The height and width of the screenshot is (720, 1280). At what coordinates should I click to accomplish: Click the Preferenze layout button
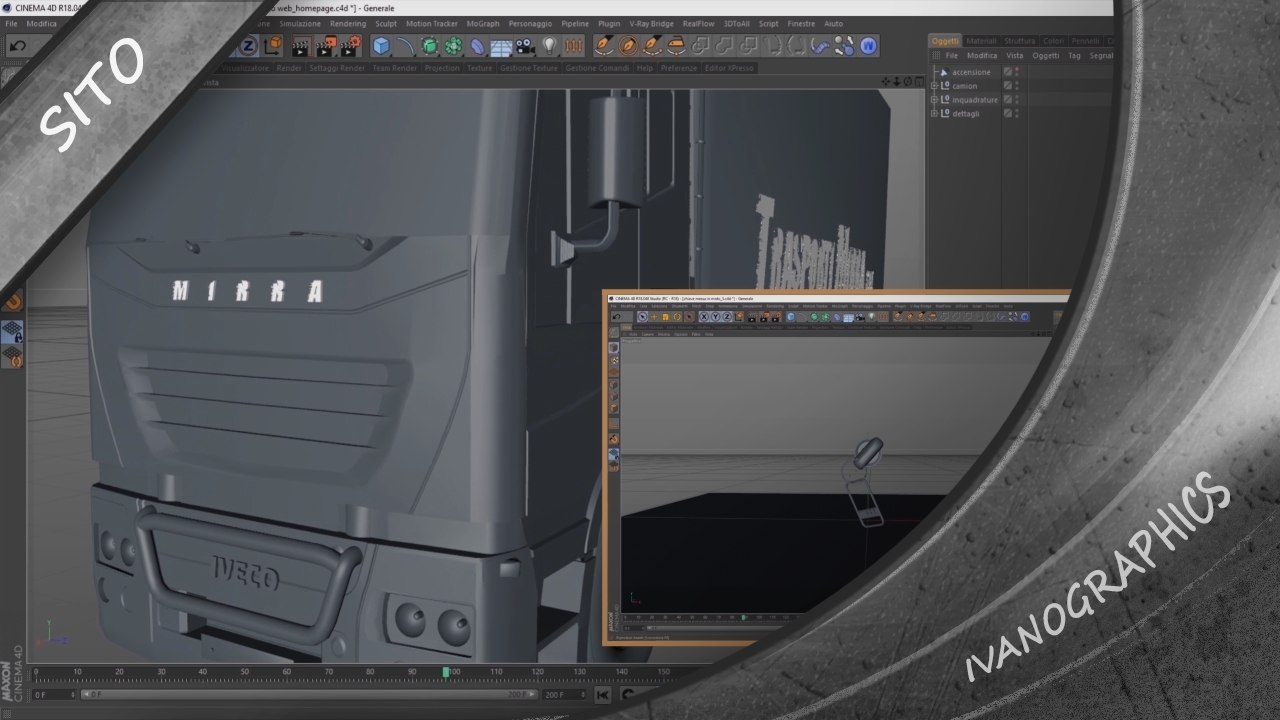(x=679, y=68)
